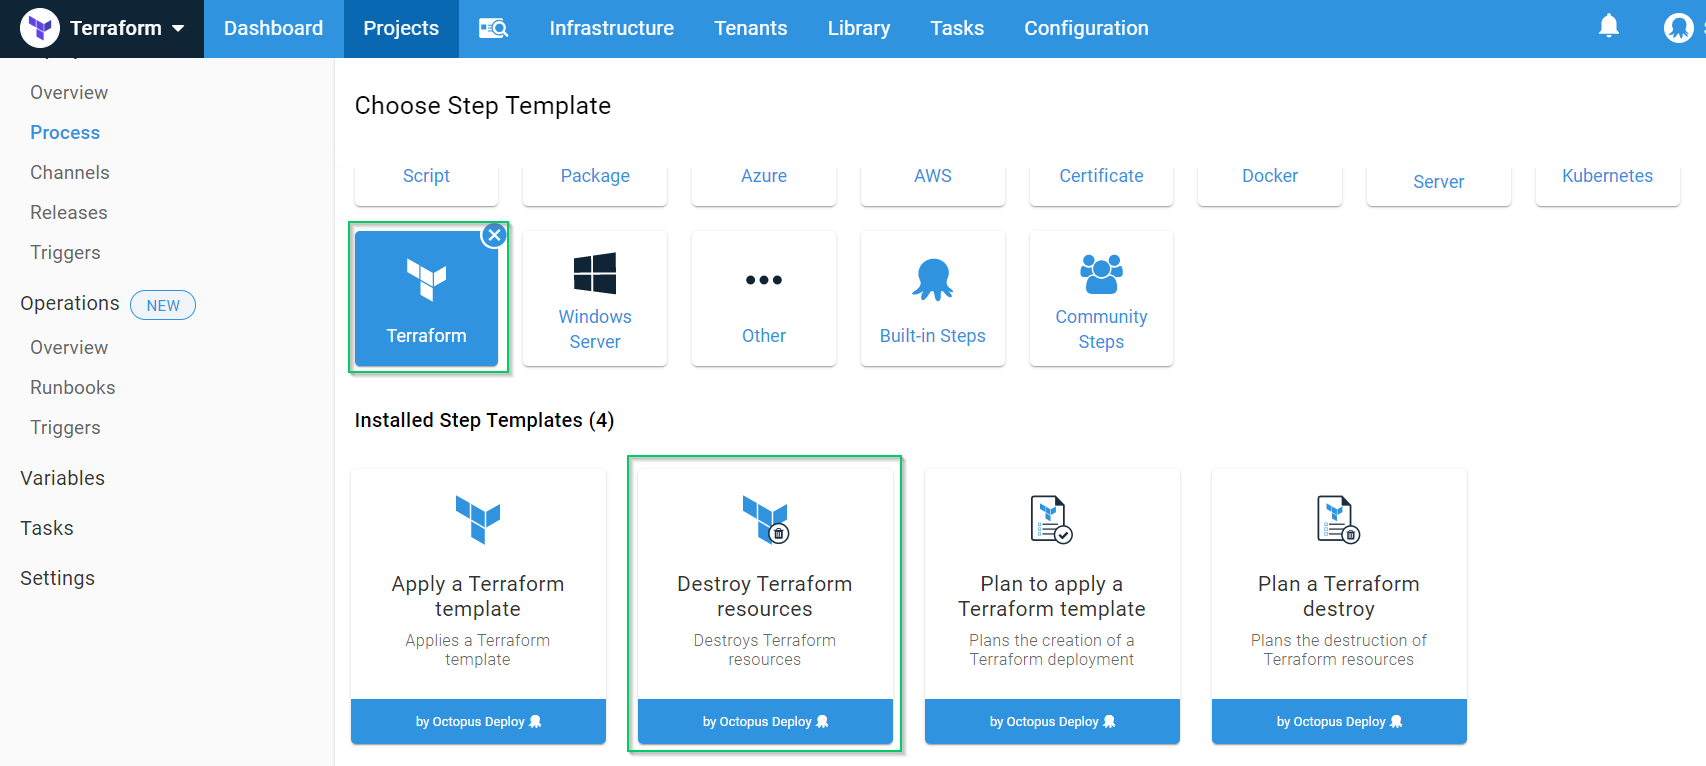Select the Windows Server category tile
This screenshot has width=1706, height=766.
click(x=595, y=299)
